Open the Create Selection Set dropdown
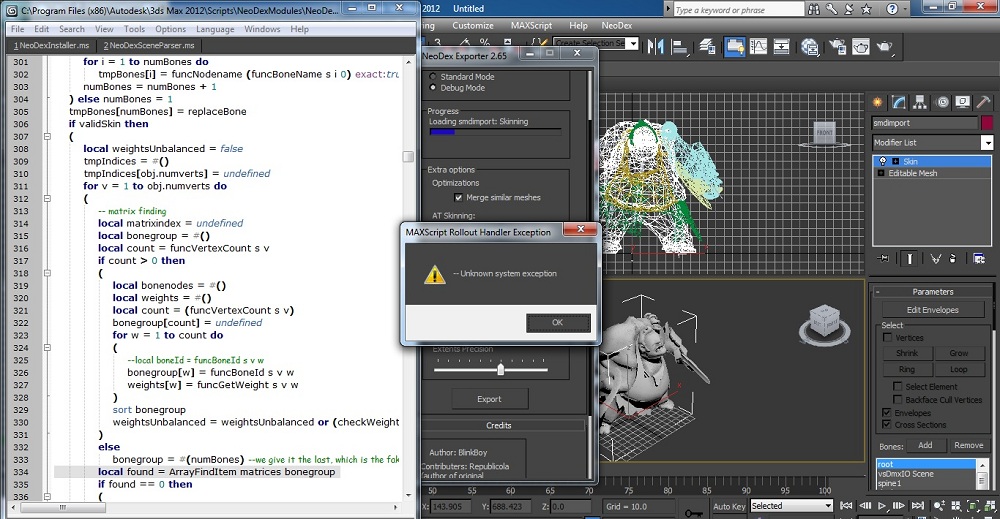 (632, 43)
